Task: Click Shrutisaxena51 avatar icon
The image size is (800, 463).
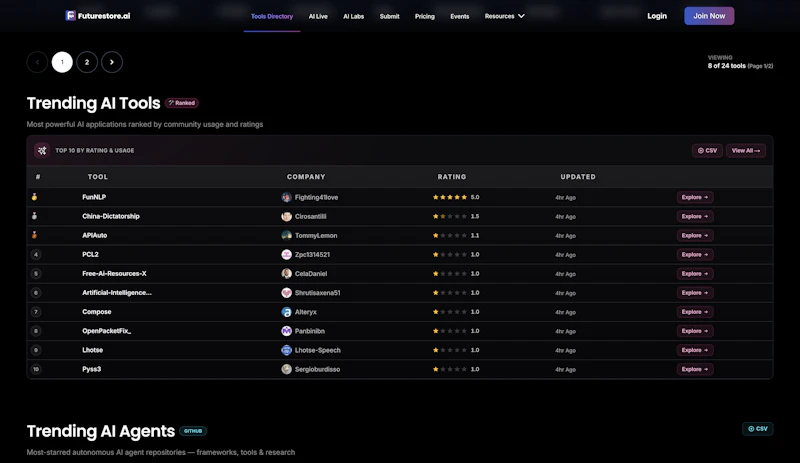Action: coord(286,293)
